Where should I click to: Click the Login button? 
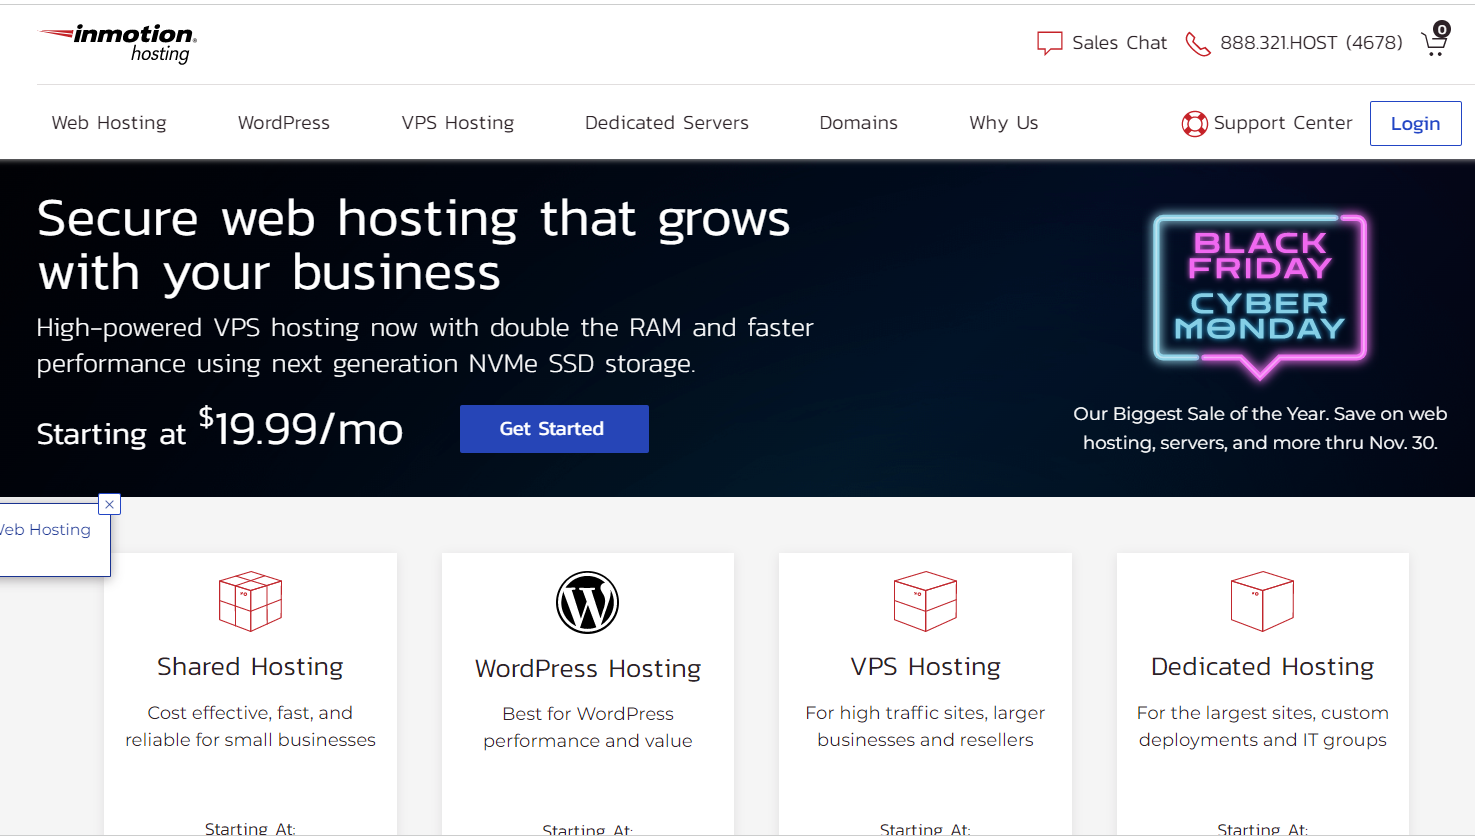point(1415,123)
